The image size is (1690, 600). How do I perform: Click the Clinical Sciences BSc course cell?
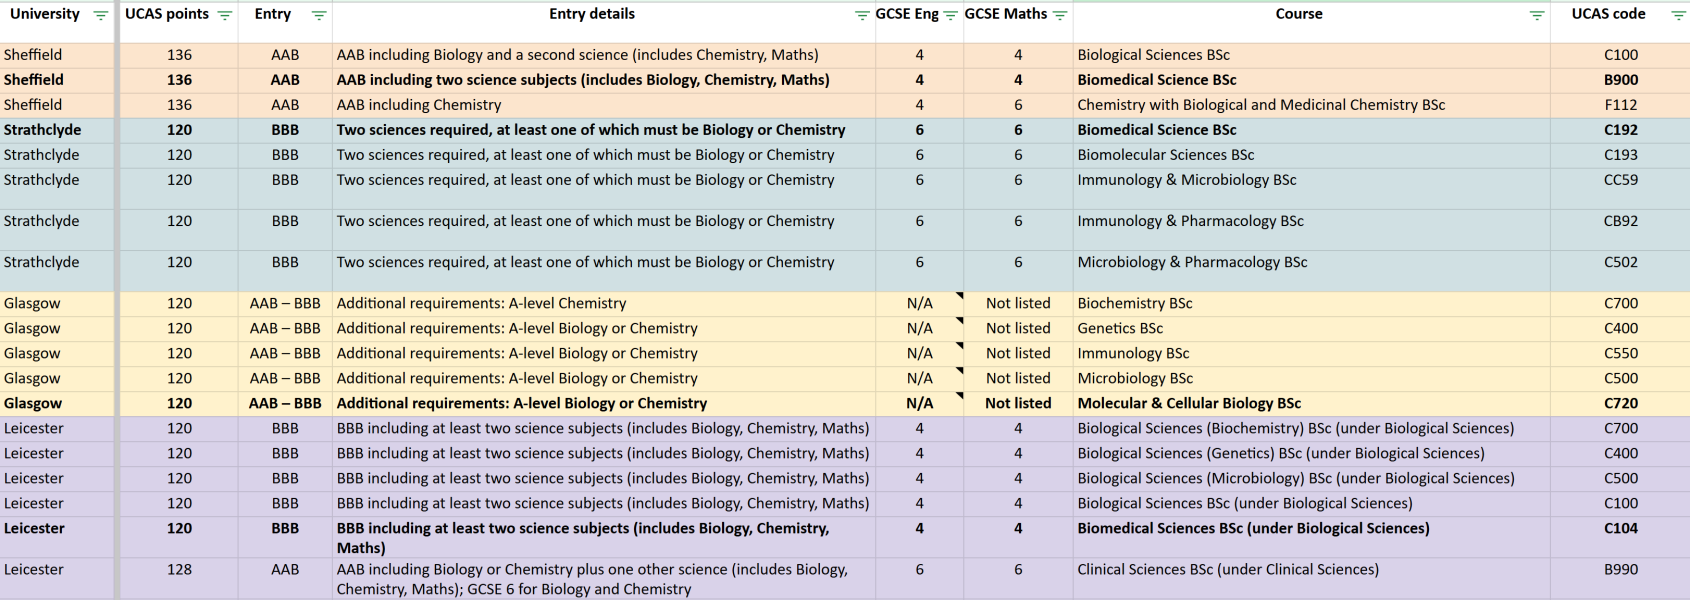(1311, 578)
